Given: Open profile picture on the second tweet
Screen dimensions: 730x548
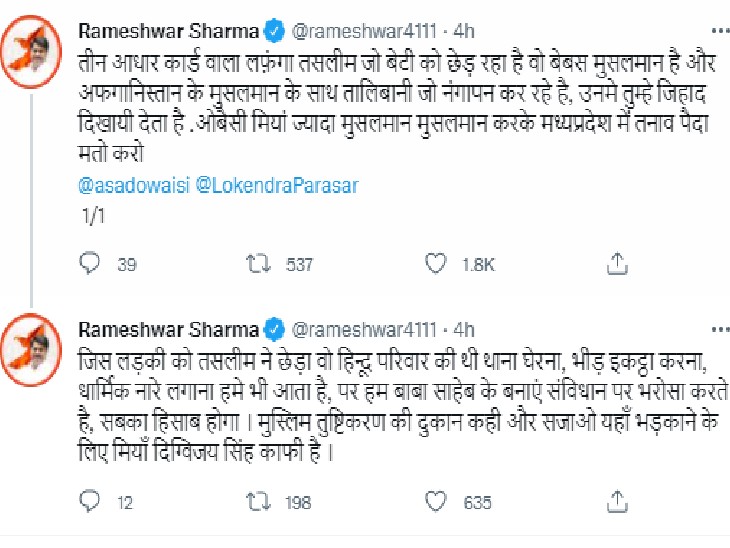Looking at the screenshot, I should tap(39, 346).
